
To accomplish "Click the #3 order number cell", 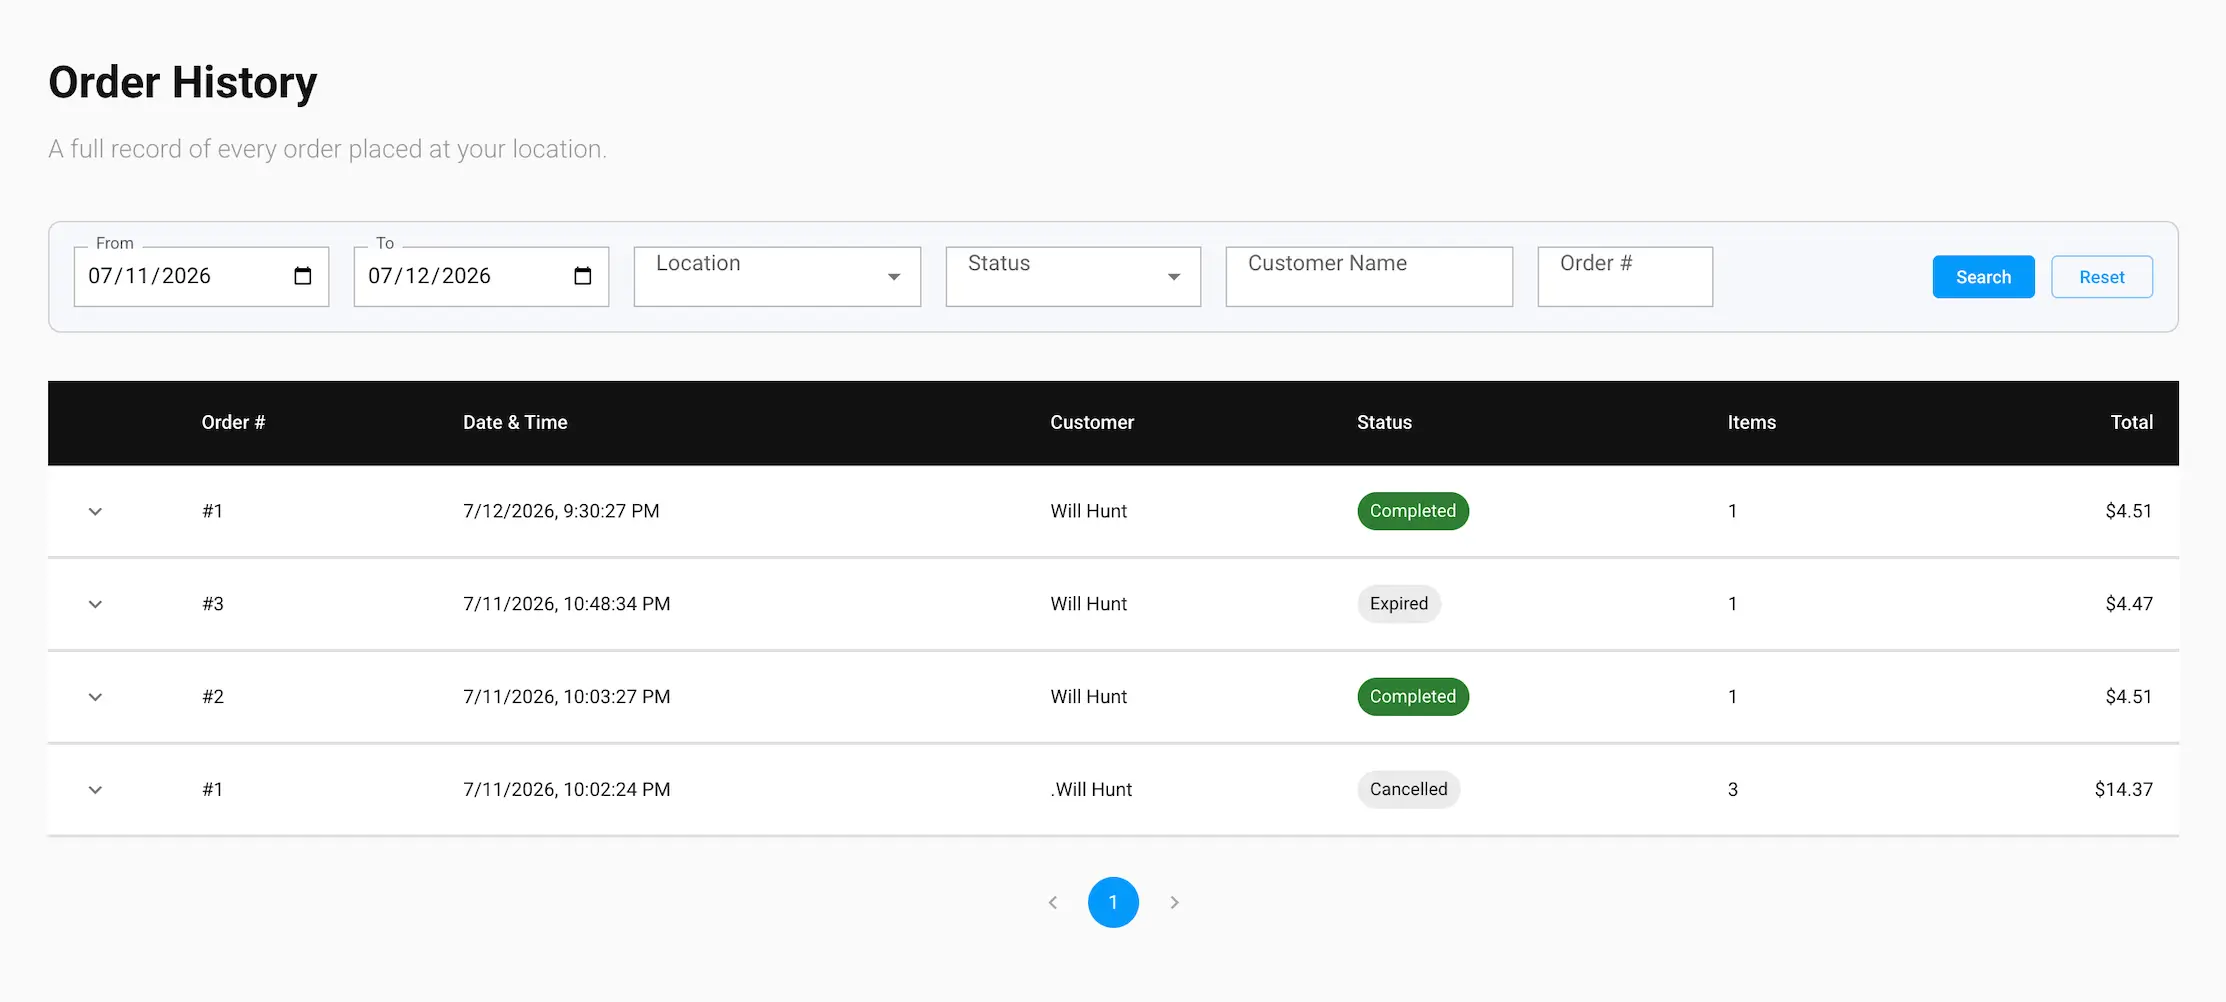I will (x=213, y=604).
